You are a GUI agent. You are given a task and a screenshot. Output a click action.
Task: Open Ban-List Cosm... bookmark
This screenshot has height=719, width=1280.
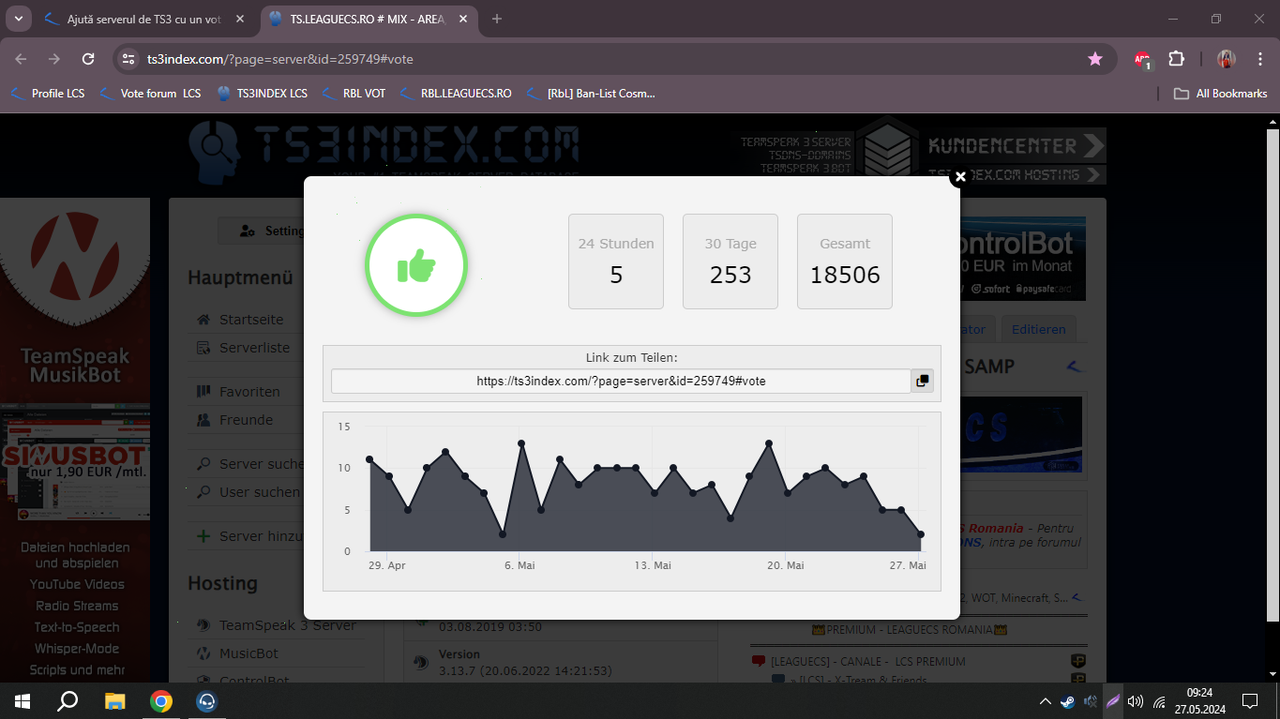(590, 93)
